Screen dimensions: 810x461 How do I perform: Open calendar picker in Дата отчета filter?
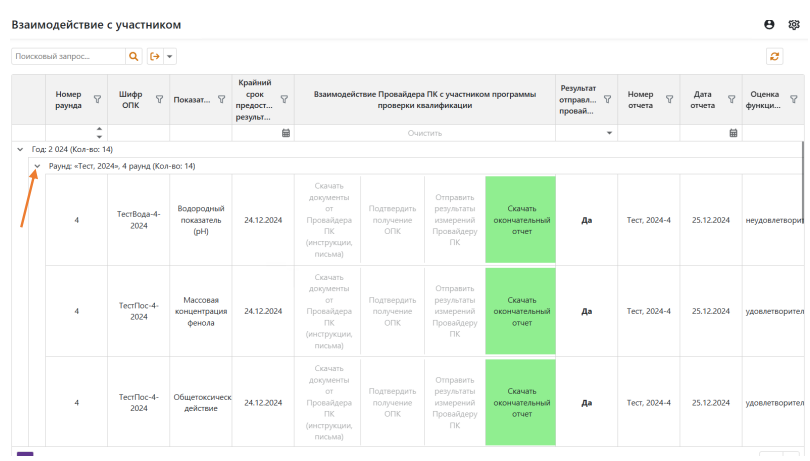733,132
